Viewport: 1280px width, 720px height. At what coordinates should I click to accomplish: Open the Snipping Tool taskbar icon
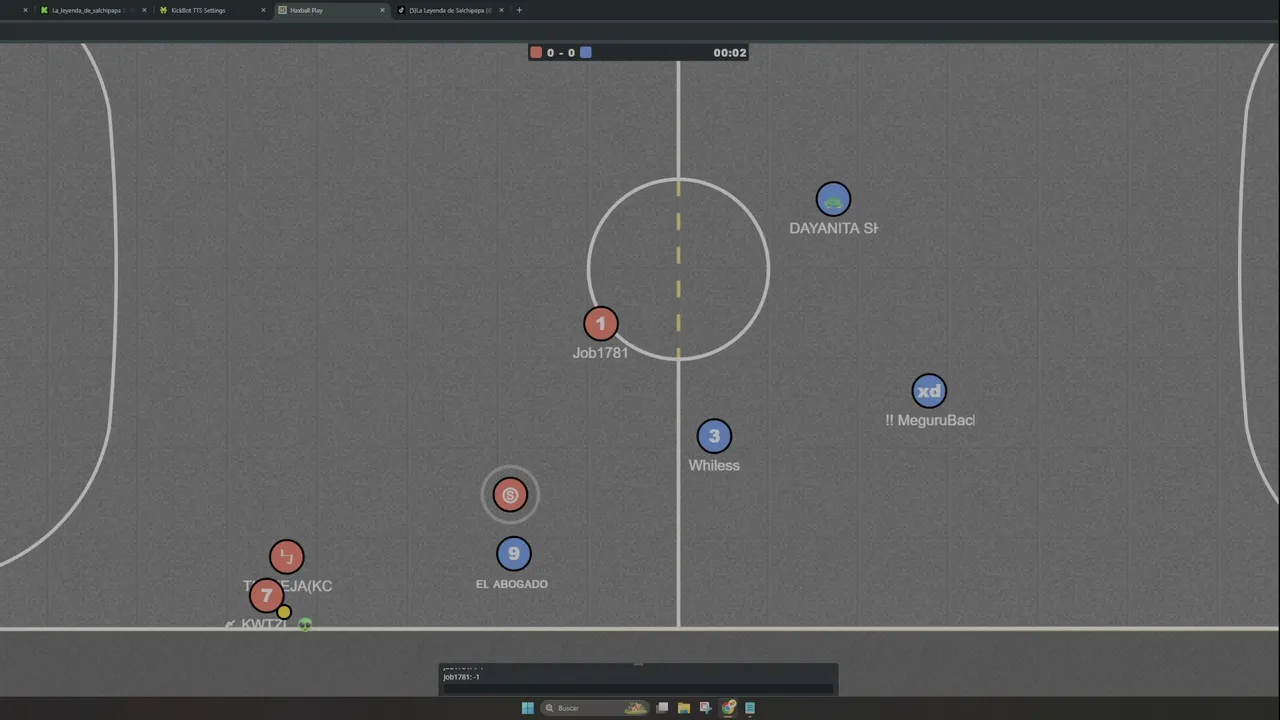[x=706, y=708]
